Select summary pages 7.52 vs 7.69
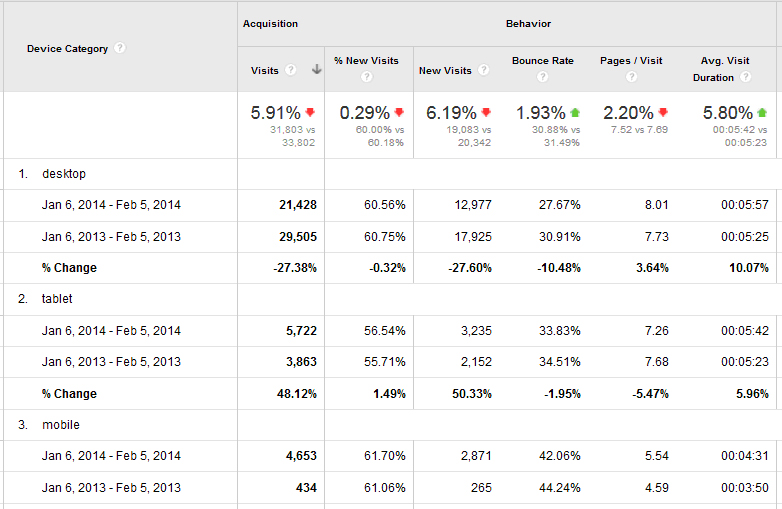This screenshot has height=509, width=782. [x=639, y=130]
